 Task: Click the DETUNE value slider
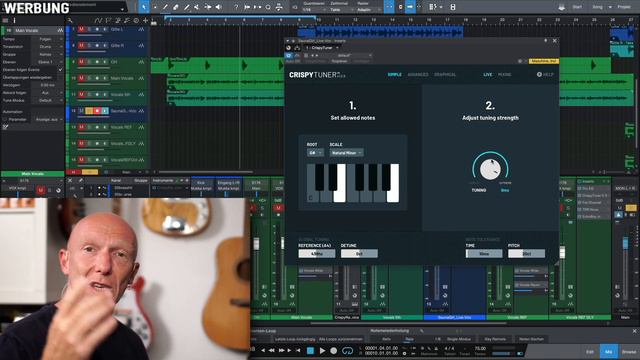[359, 253]
